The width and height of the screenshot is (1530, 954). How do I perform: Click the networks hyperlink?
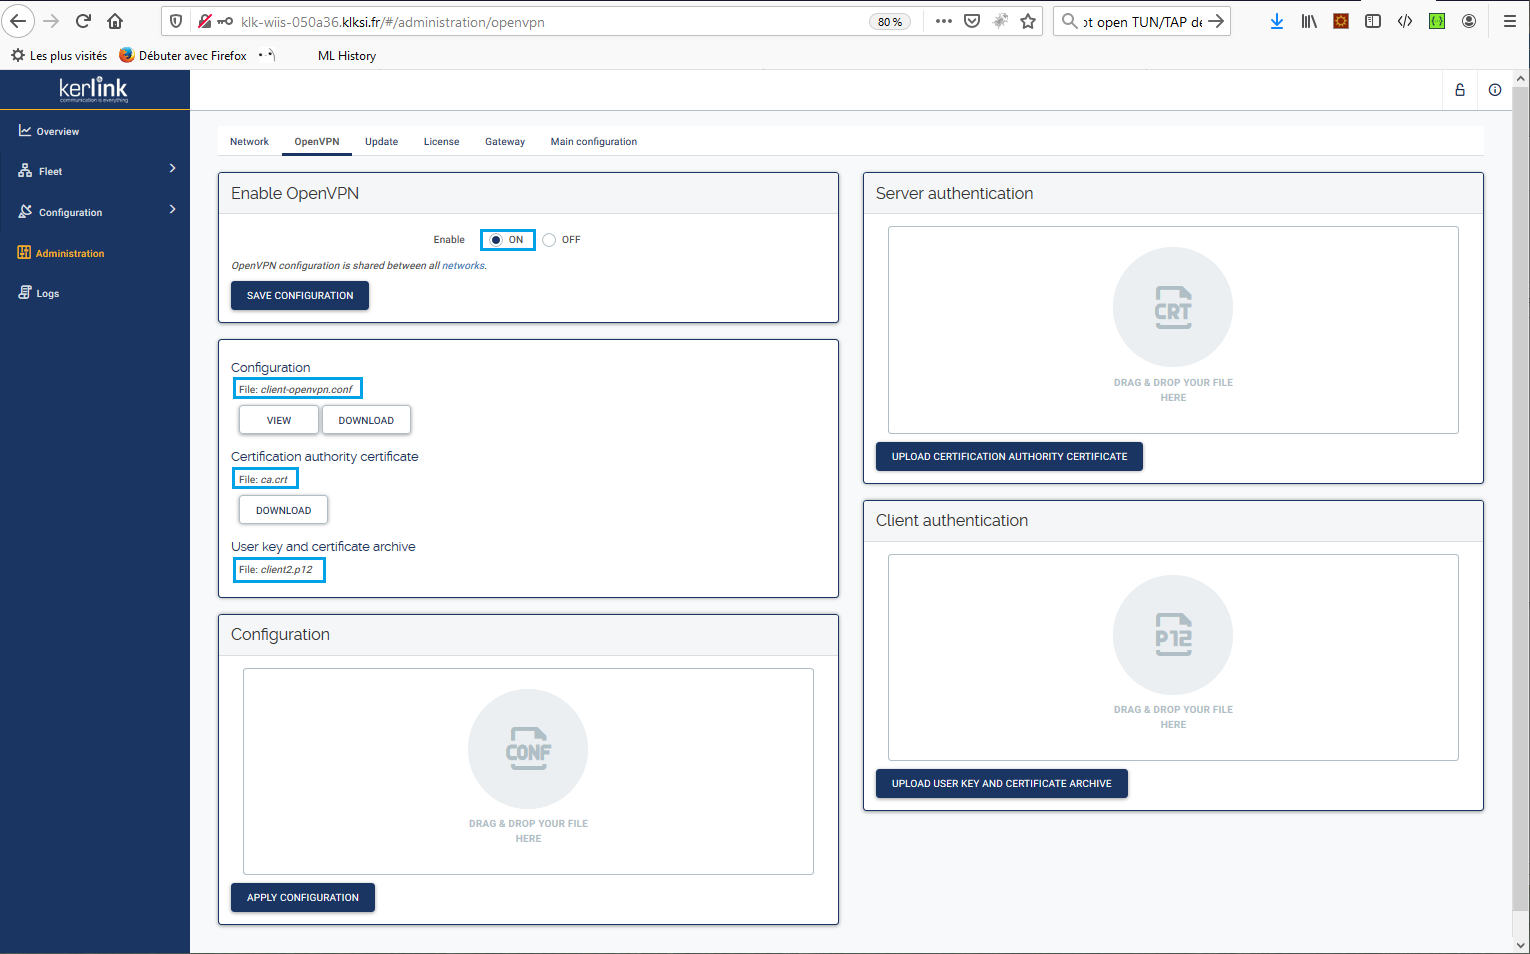point(463,266)
